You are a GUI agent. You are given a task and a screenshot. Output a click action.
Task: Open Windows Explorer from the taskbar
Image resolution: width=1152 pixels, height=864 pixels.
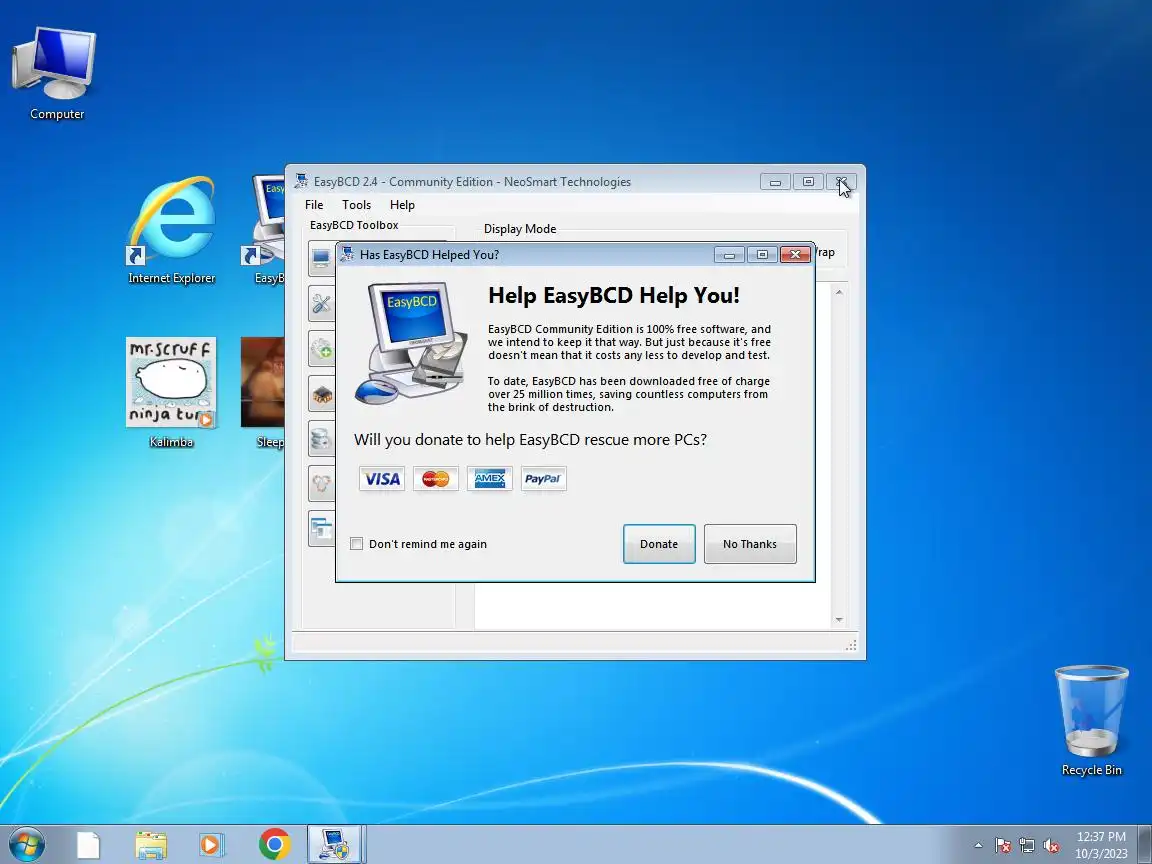coord(151,845)
